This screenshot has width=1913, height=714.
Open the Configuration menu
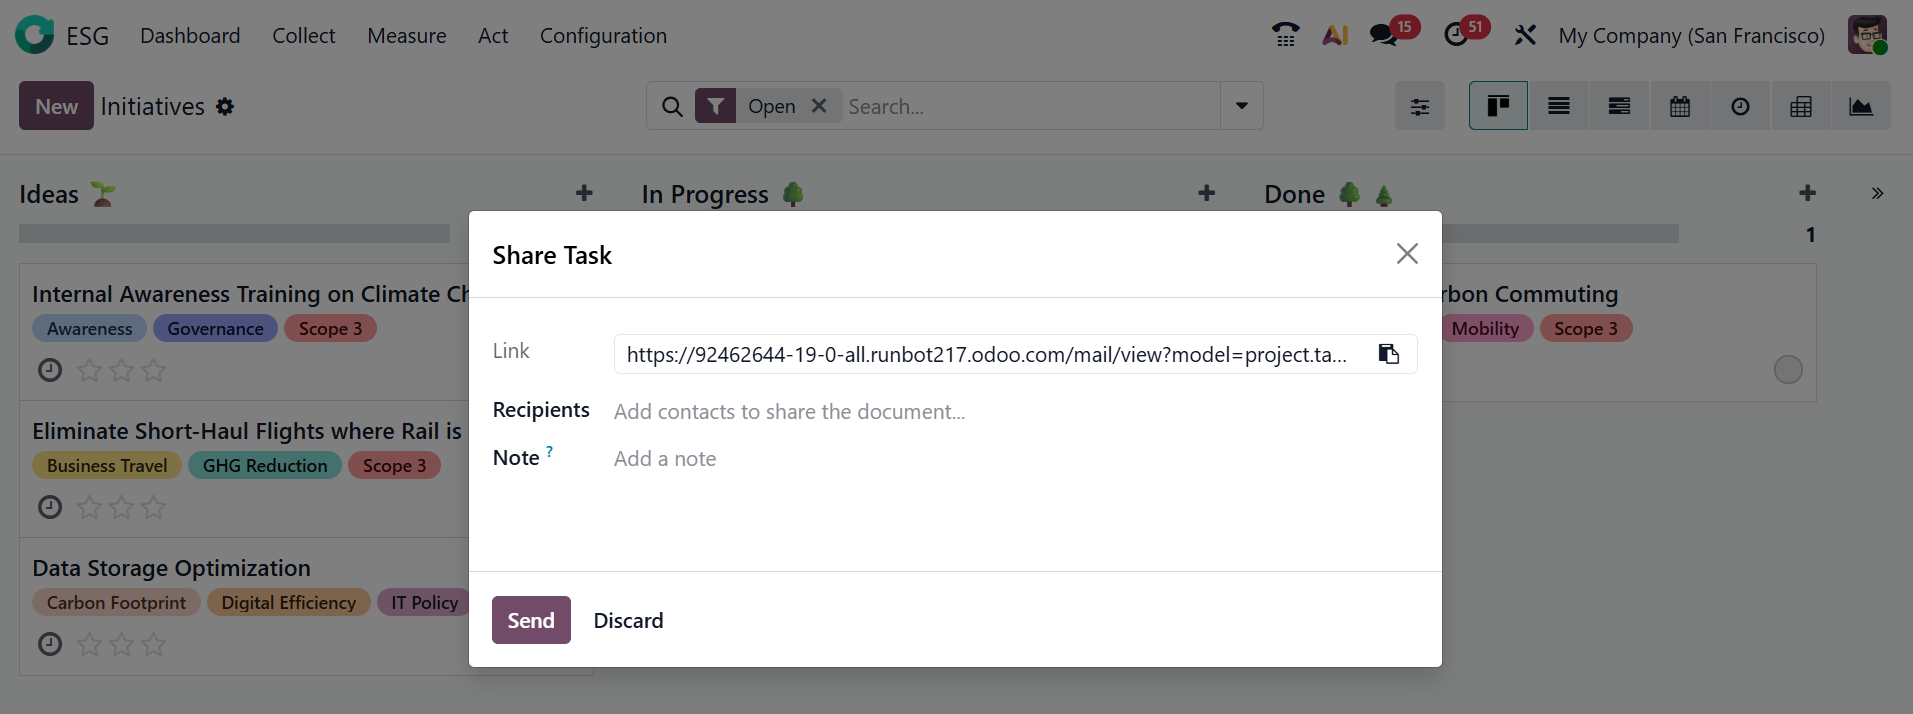(x=603, y=36)
